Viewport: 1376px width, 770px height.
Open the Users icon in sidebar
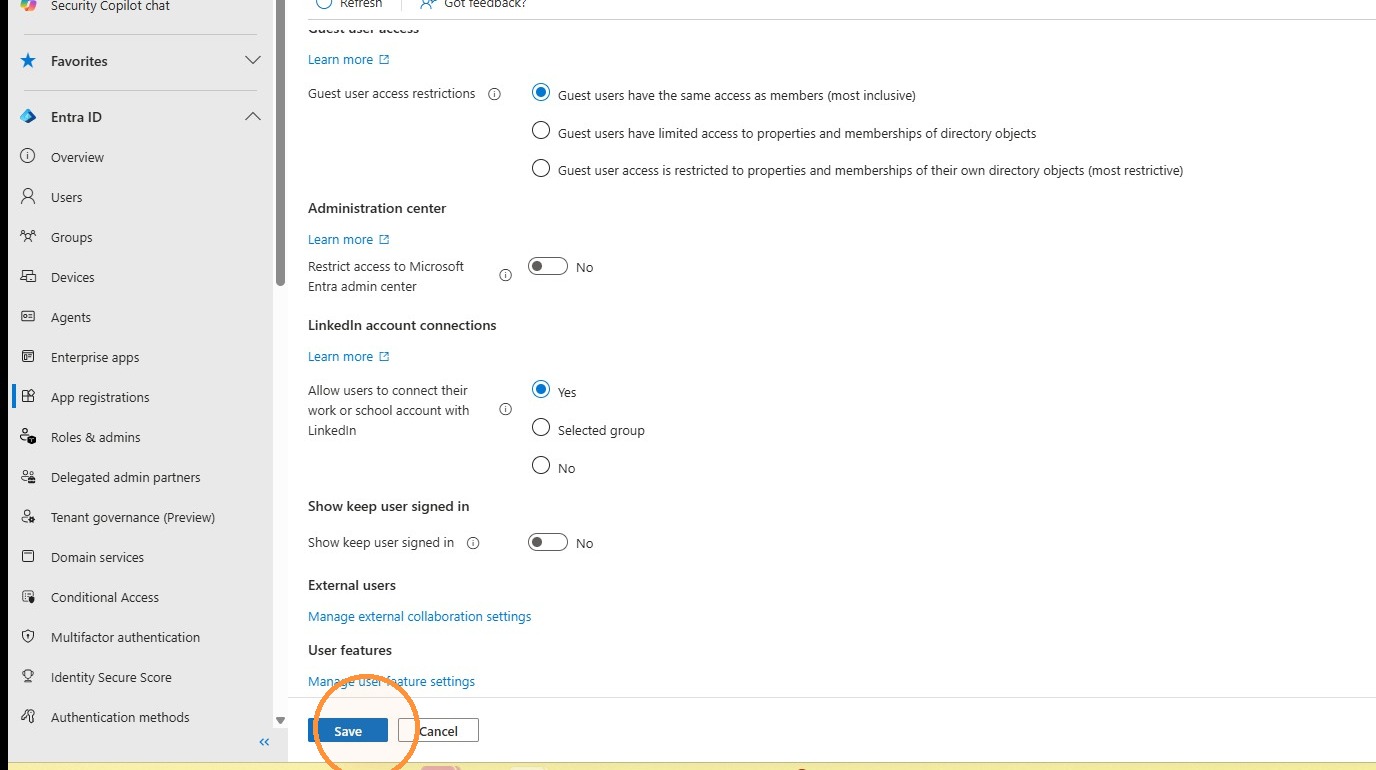tap(28, 197)
